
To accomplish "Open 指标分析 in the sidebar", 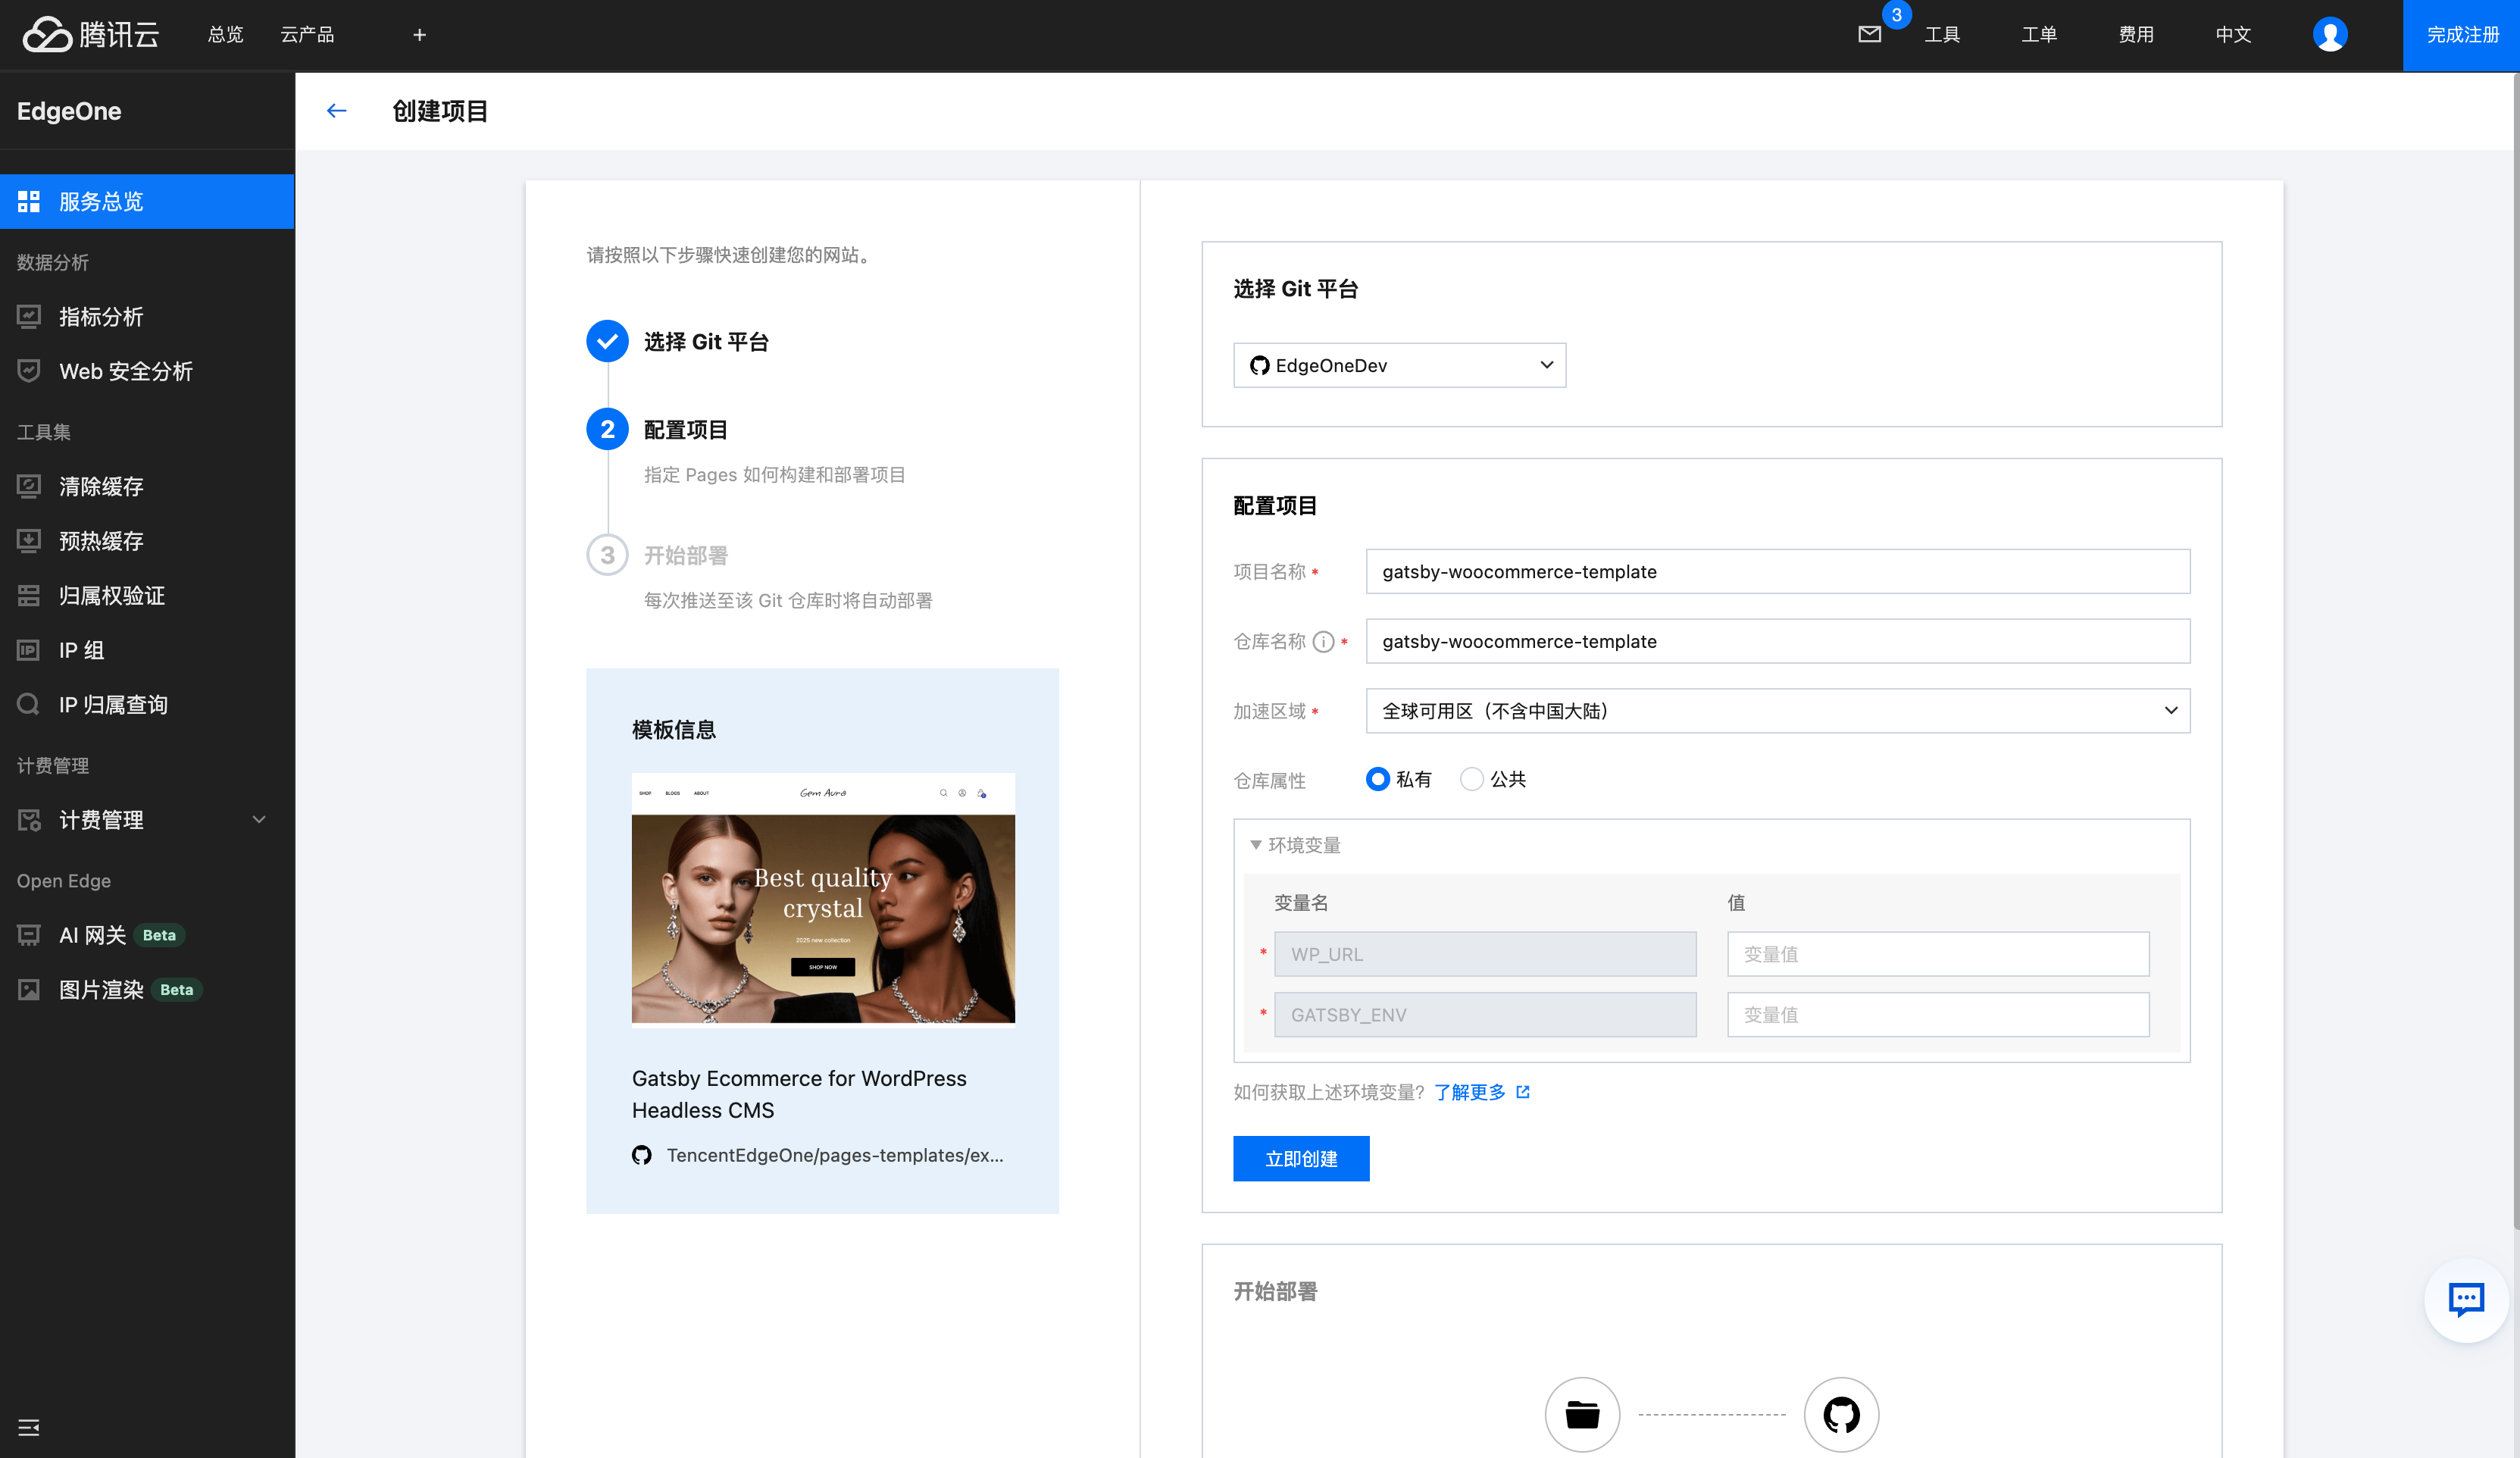I will click(101, 317).
